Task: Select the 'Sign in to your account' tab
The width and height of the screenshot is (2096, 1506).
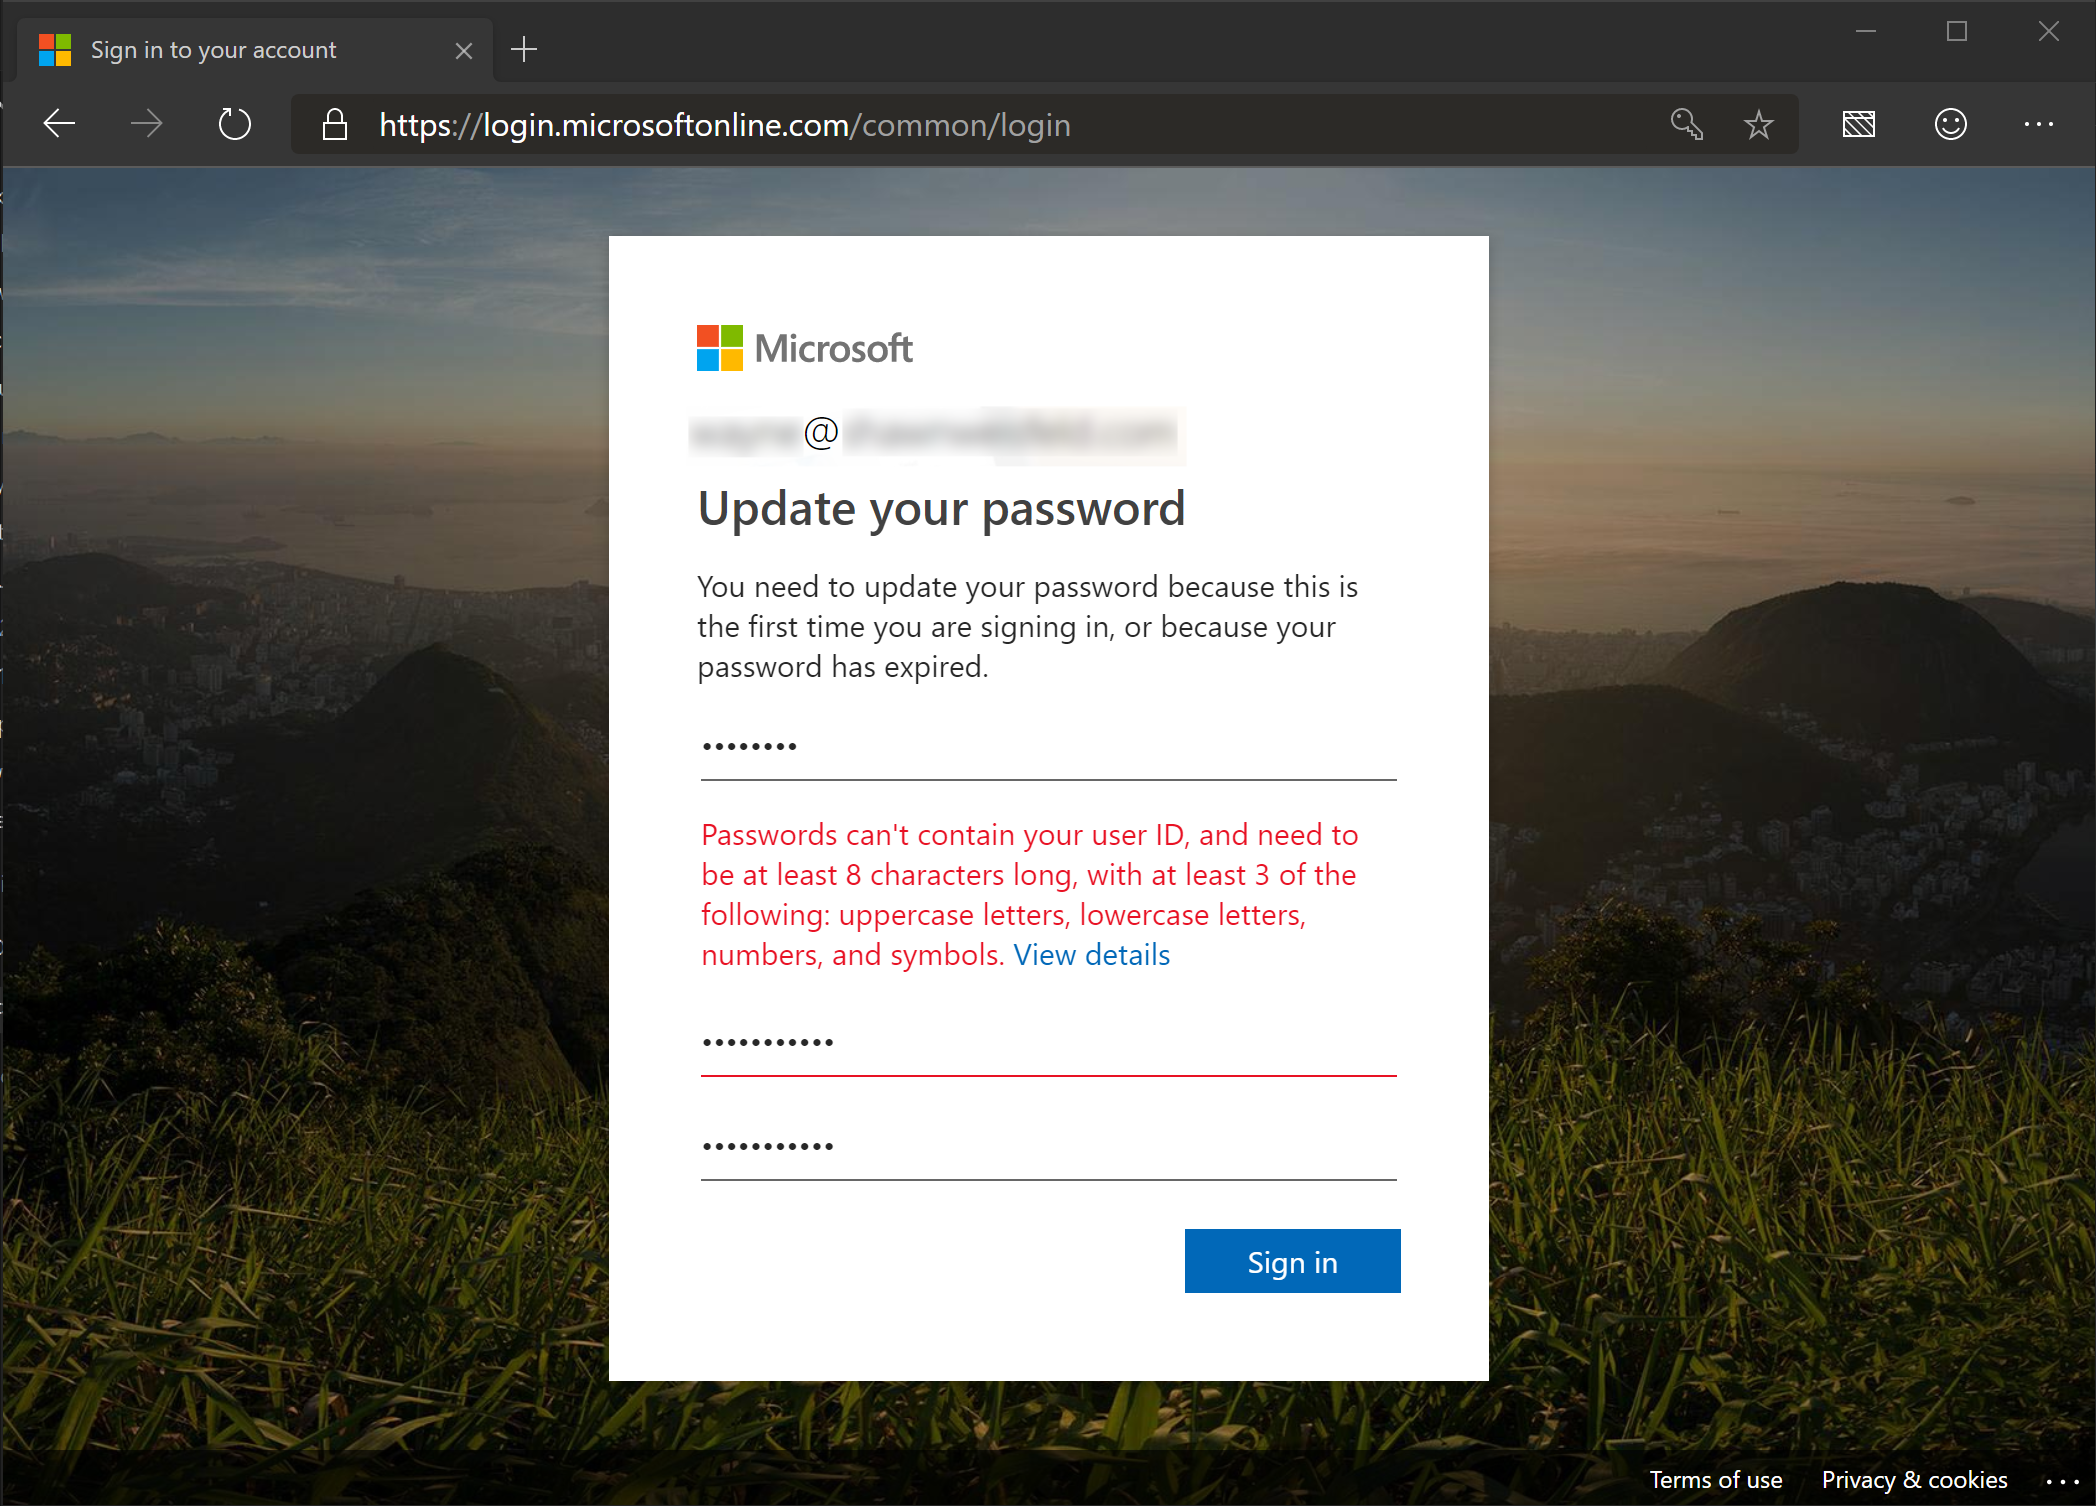Action: 213,49
